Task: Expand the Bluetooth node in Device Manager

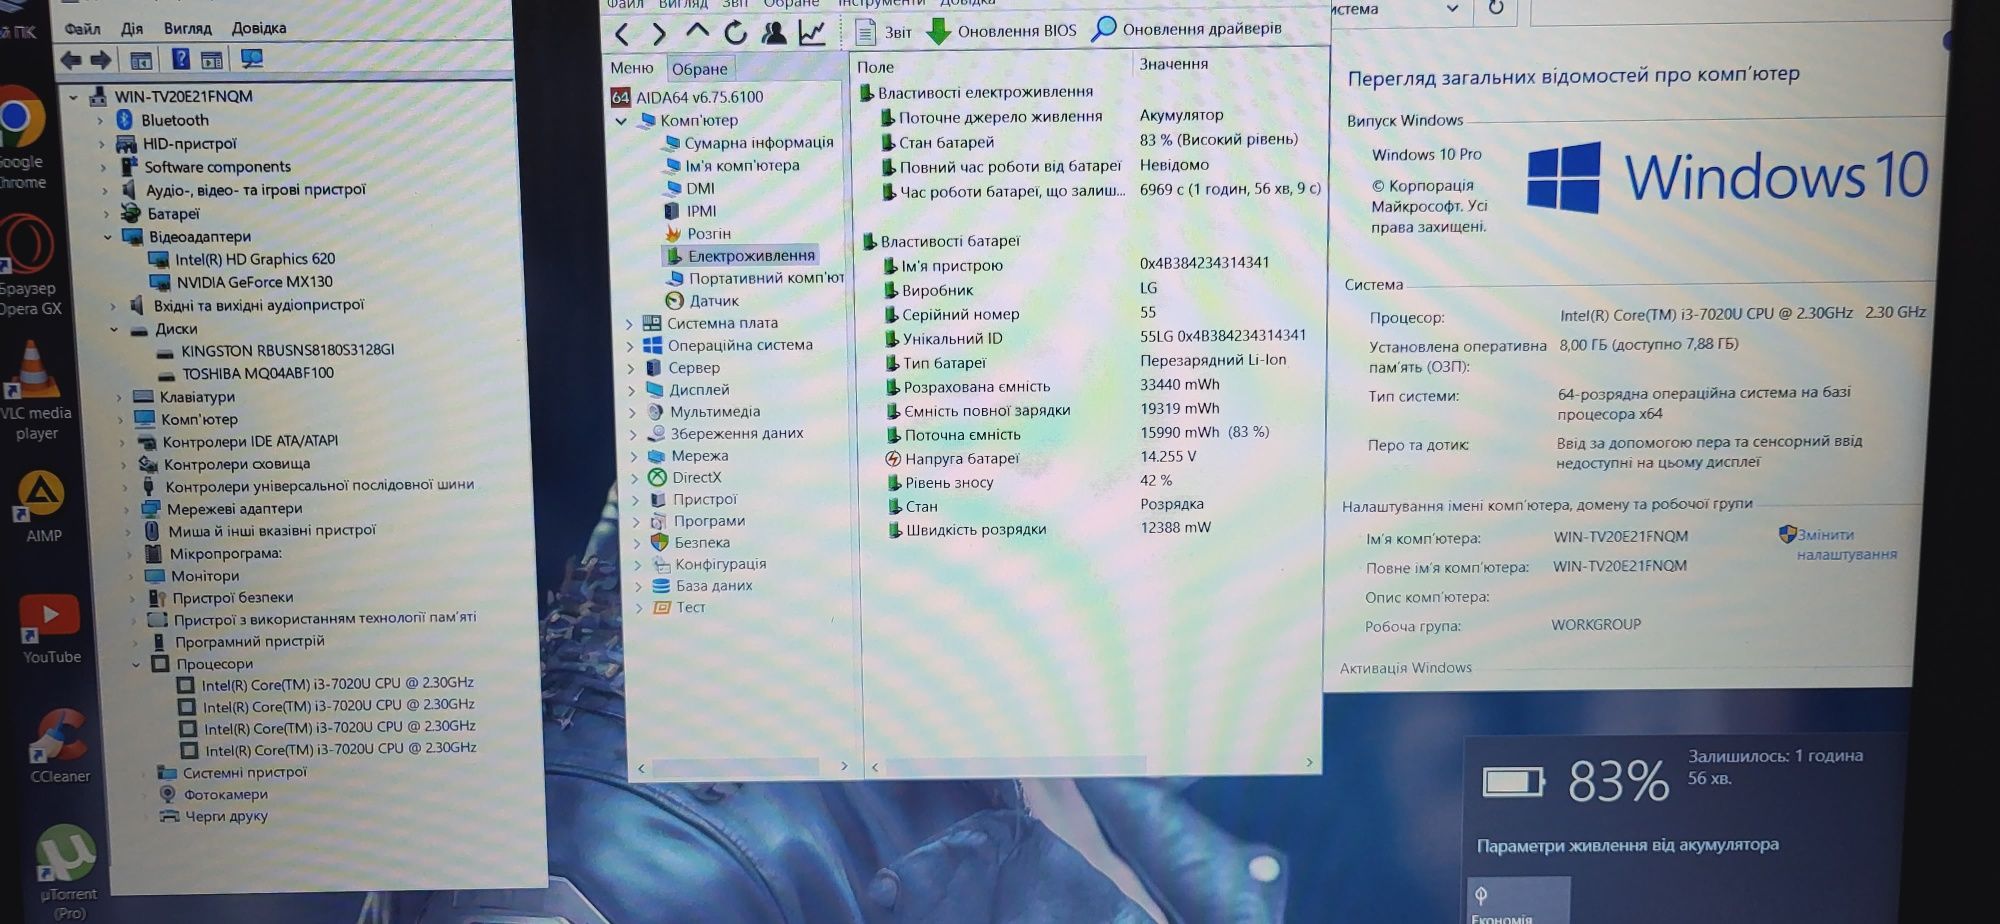Action: tap(99, 120)
